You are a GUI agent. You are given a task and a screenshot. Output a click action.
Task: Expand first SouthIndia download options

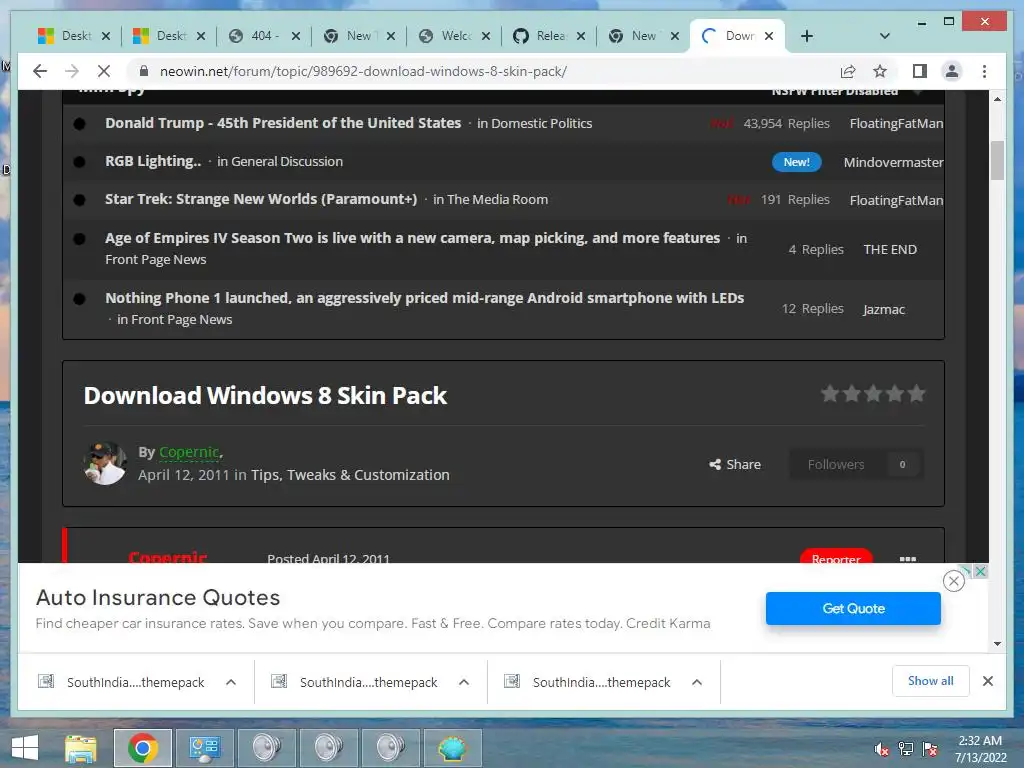coord(231,682)
